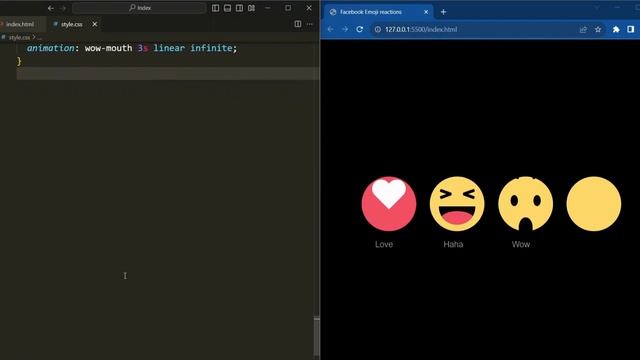
Task: Maximize the VS Code window
Action: click(288, 8)
